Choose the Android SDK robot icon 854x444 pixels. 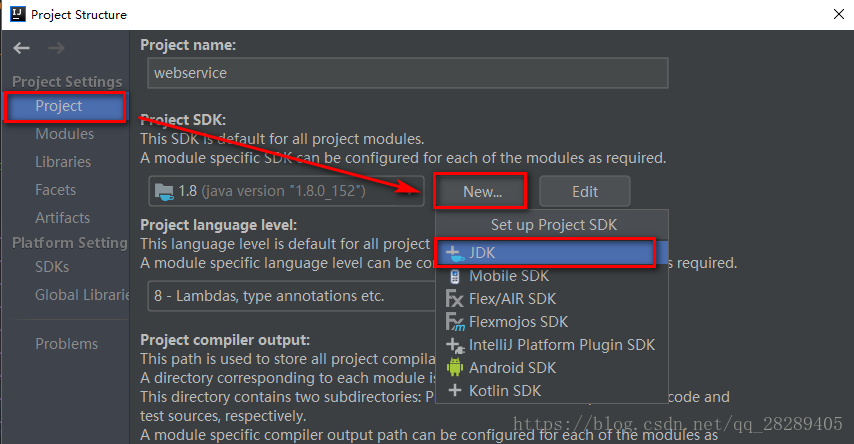(x=454, y=368)
